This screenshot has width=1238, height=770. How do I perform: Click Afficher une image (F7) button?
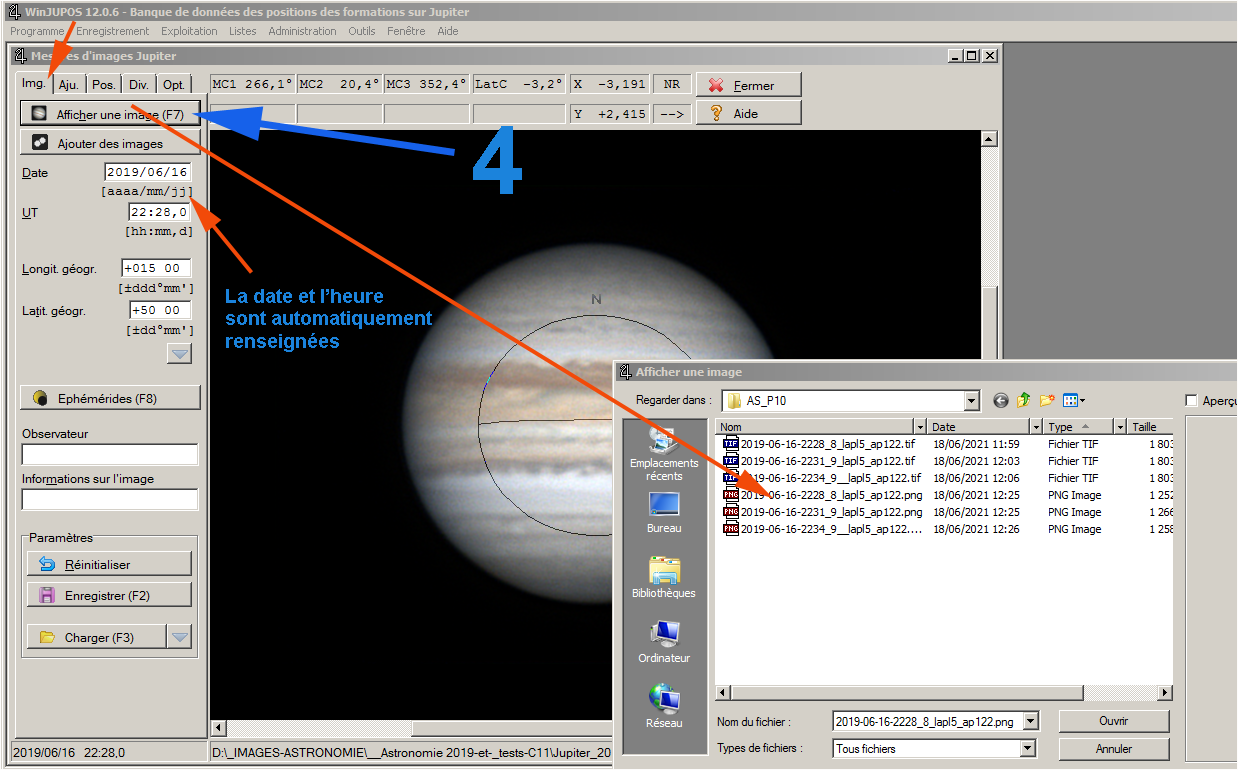point(111,114)
